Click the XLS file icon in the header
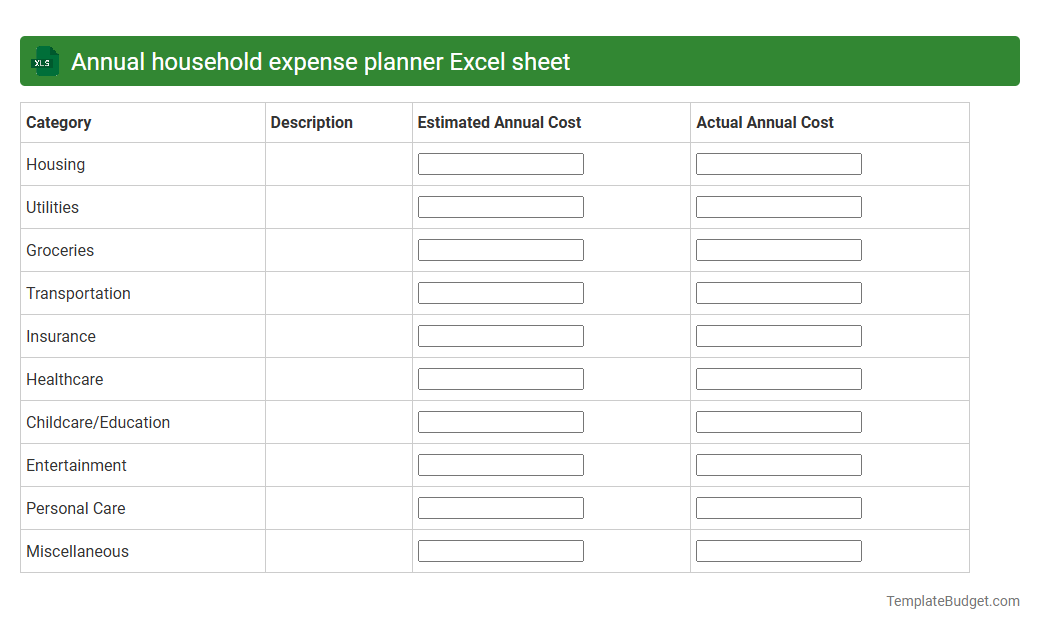1040x630 pixels. [x=44, y=61]
